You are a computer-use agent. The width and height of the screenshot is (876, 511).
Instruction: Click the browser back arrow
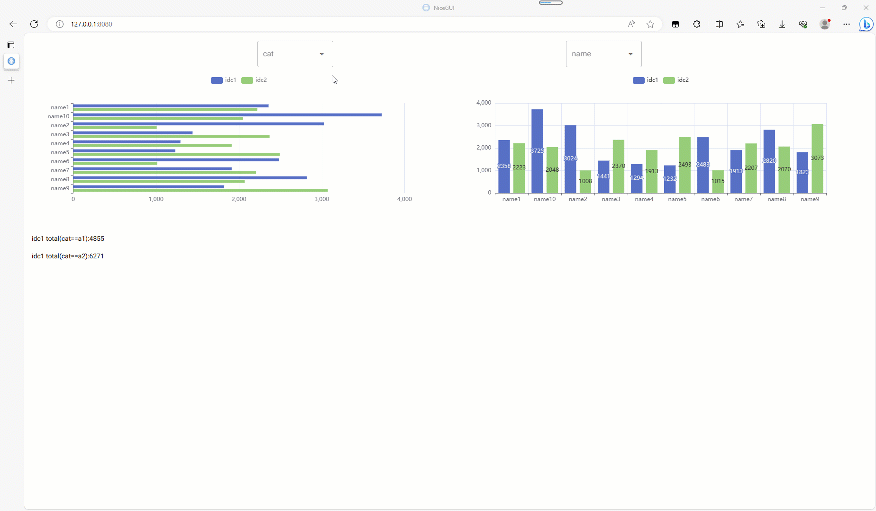point(13,24)
